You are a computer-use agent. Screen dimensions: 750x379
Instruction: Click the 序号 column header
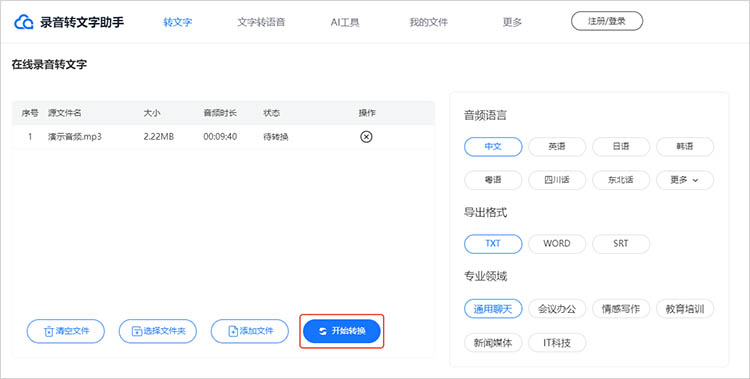coord(30,113)
